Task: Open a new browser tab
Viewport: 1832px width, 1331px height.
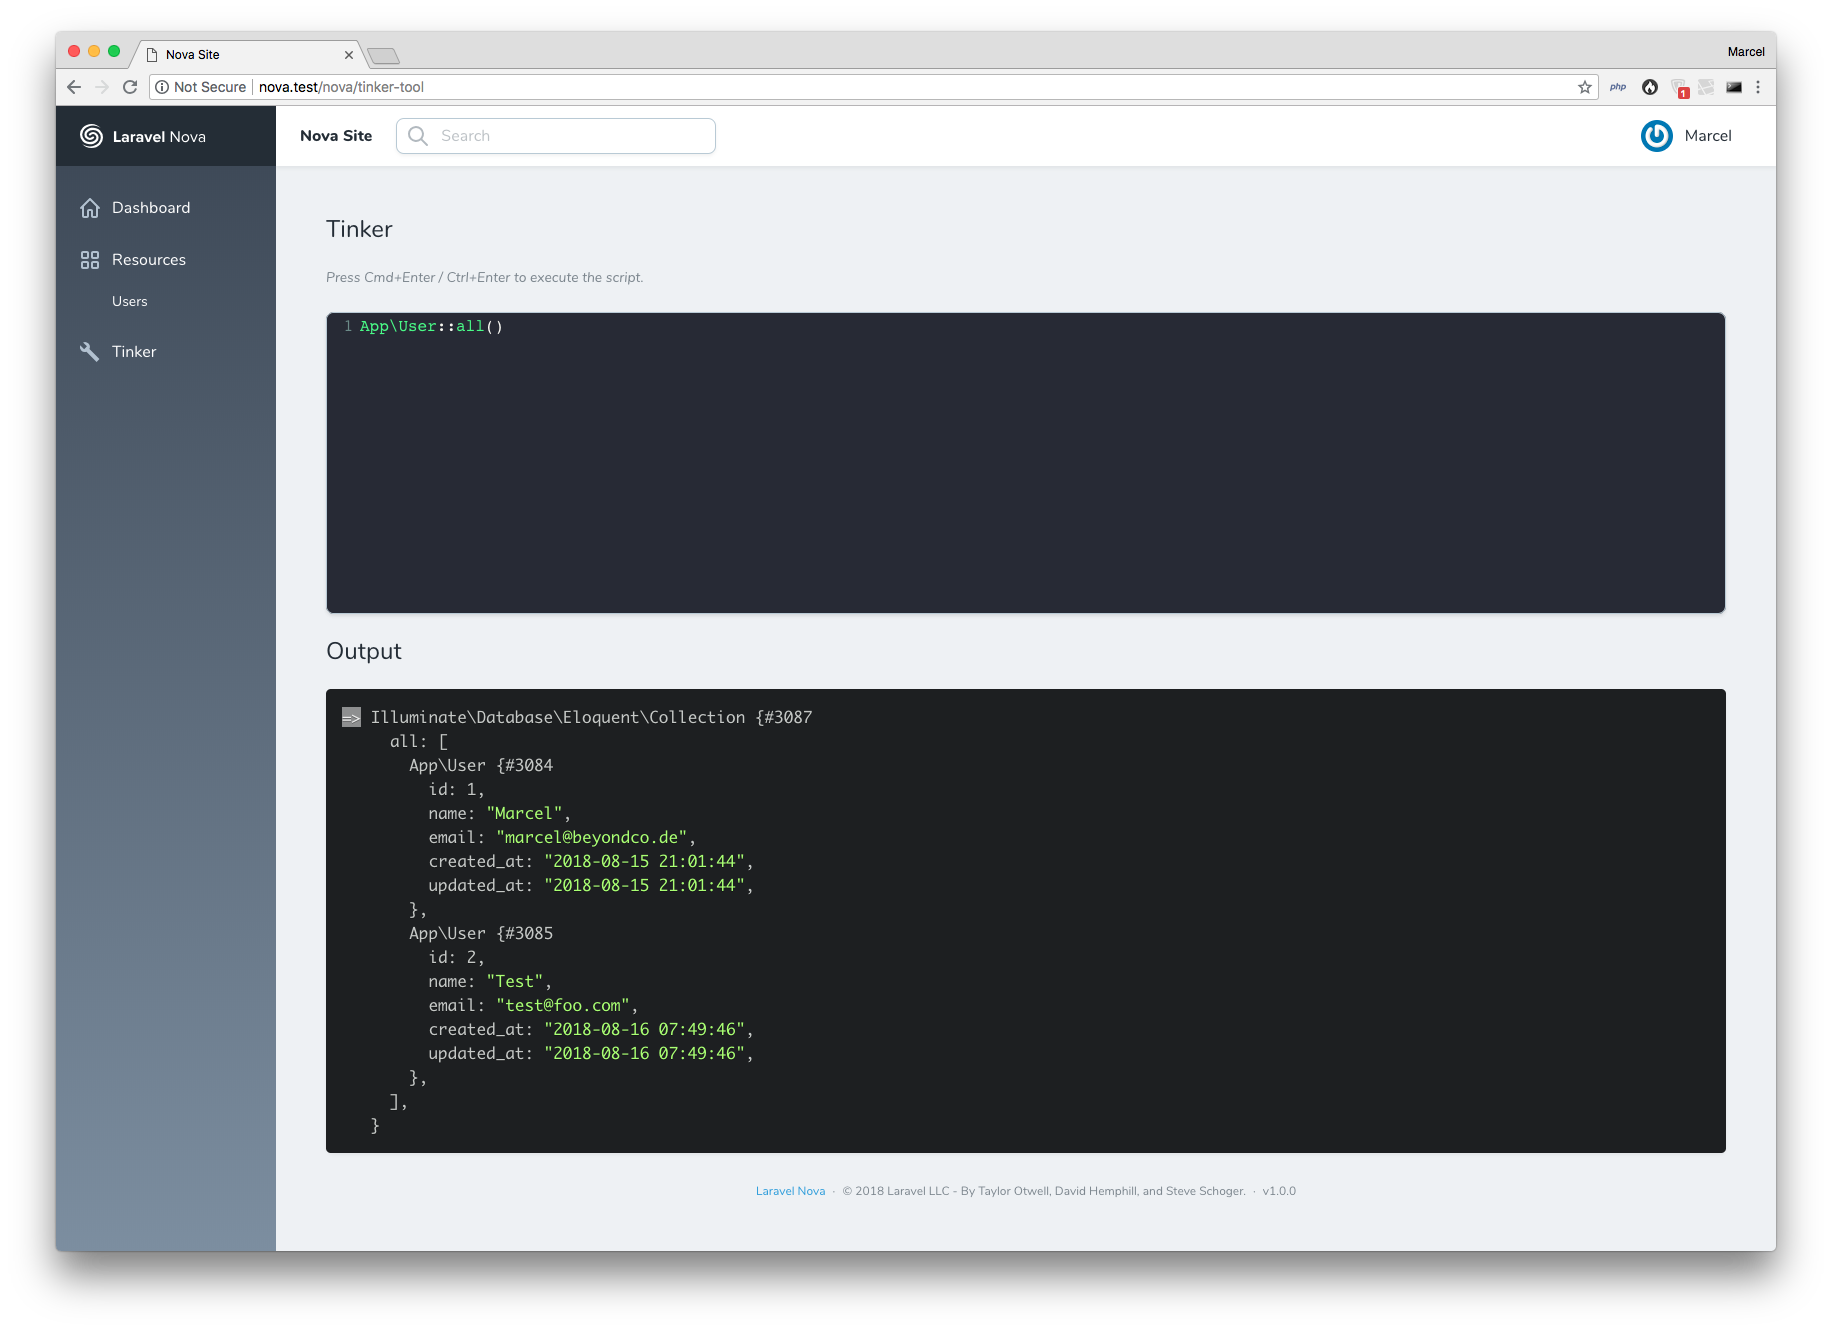Action: point(383,56)
